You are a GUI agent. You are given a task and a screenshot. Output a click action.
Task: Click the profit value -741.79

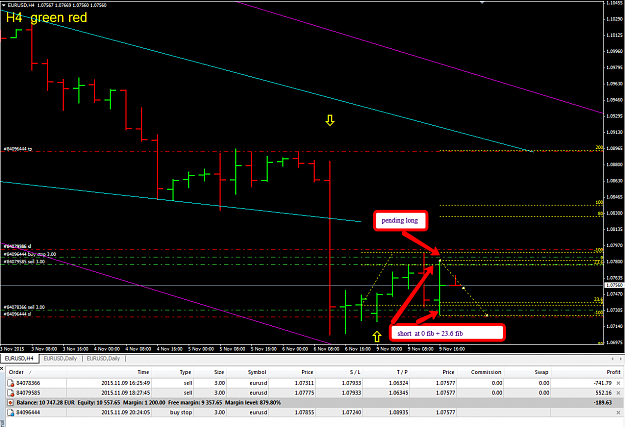click(602, 383)
